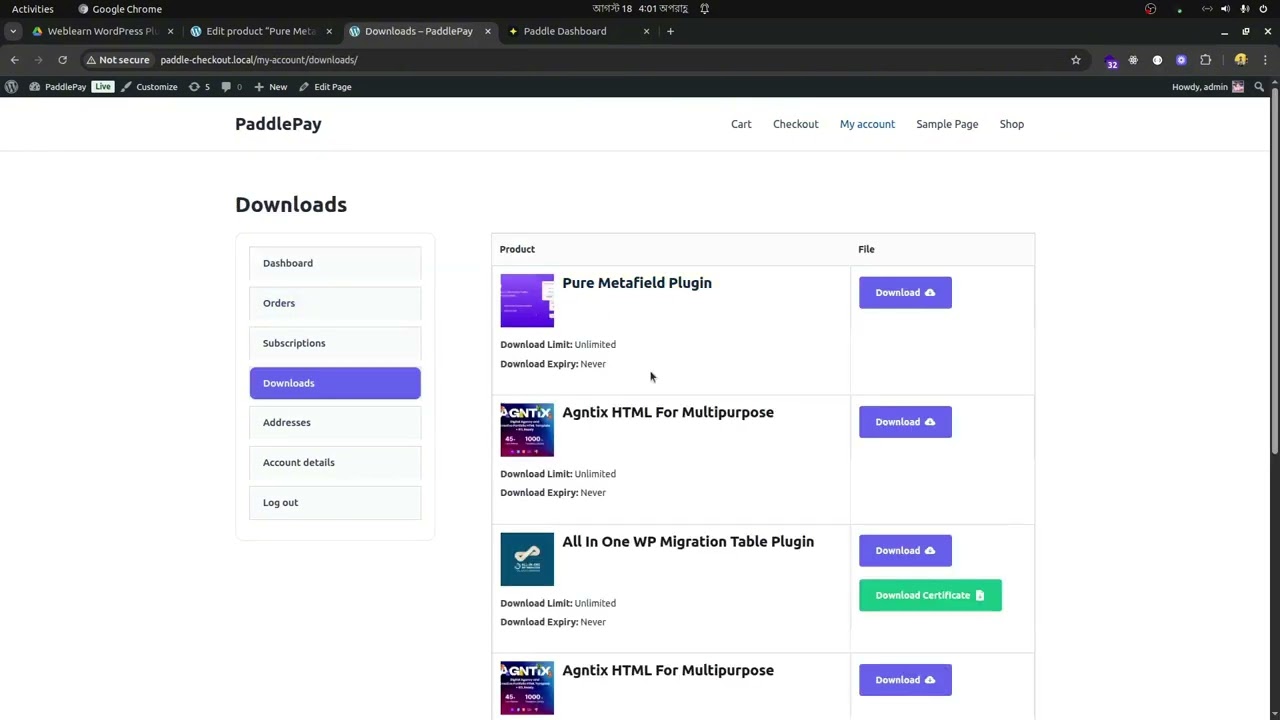Click Edit Page in the admin bar
This screenshot has width=1280, height=720.
[325, 87]
